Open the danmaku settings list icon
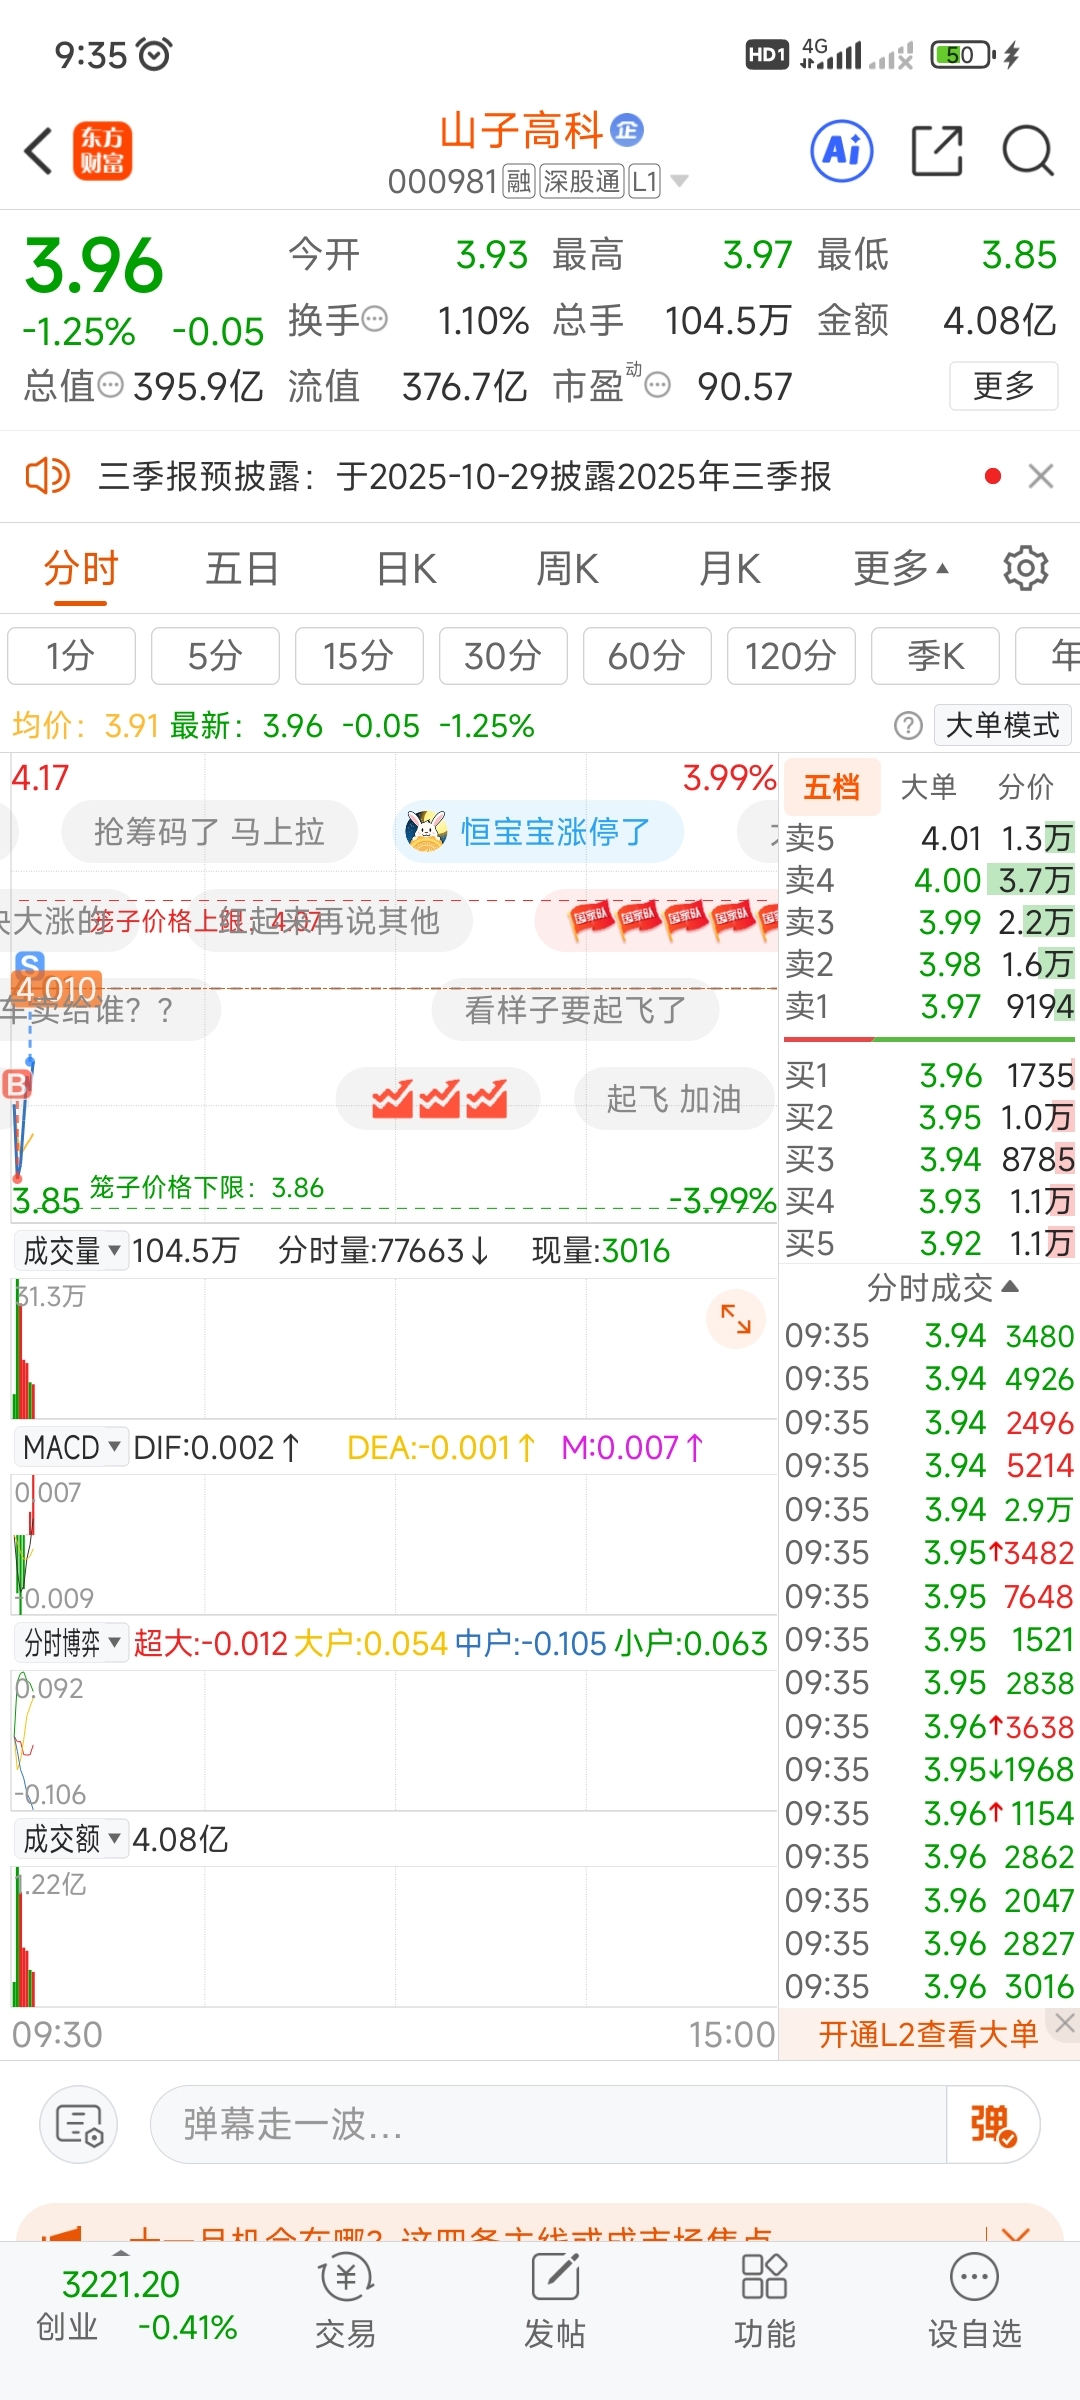Image resolution: width=1080 pixels, height=2400 pixels. [79, 2124]
